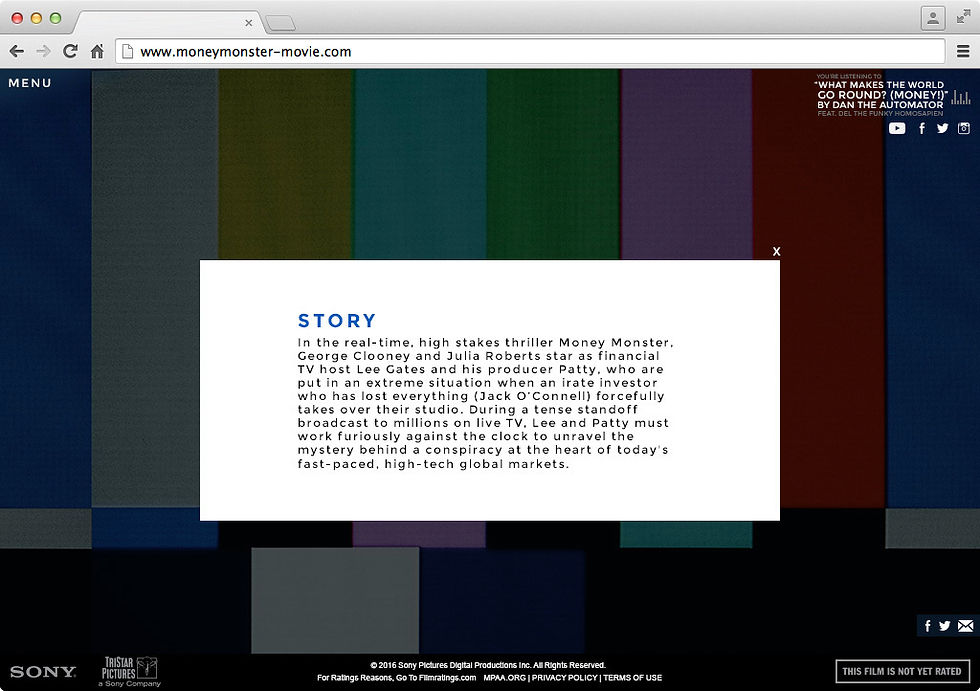
Task: Click the TriStar Pictures logo
Action: 130,672
